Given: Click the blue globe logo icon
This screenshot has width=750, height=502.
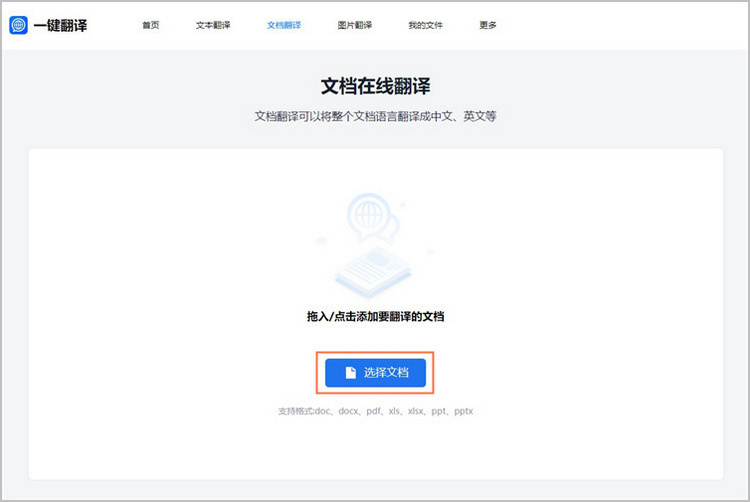Looking at the screenshot, I should (x=19, y=25).
